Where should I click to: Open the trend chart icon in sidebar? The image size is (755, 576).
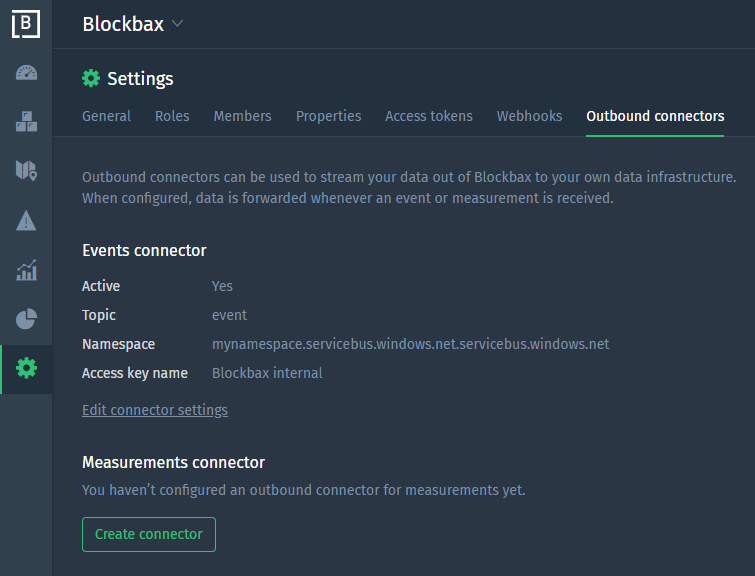[26, 270]
